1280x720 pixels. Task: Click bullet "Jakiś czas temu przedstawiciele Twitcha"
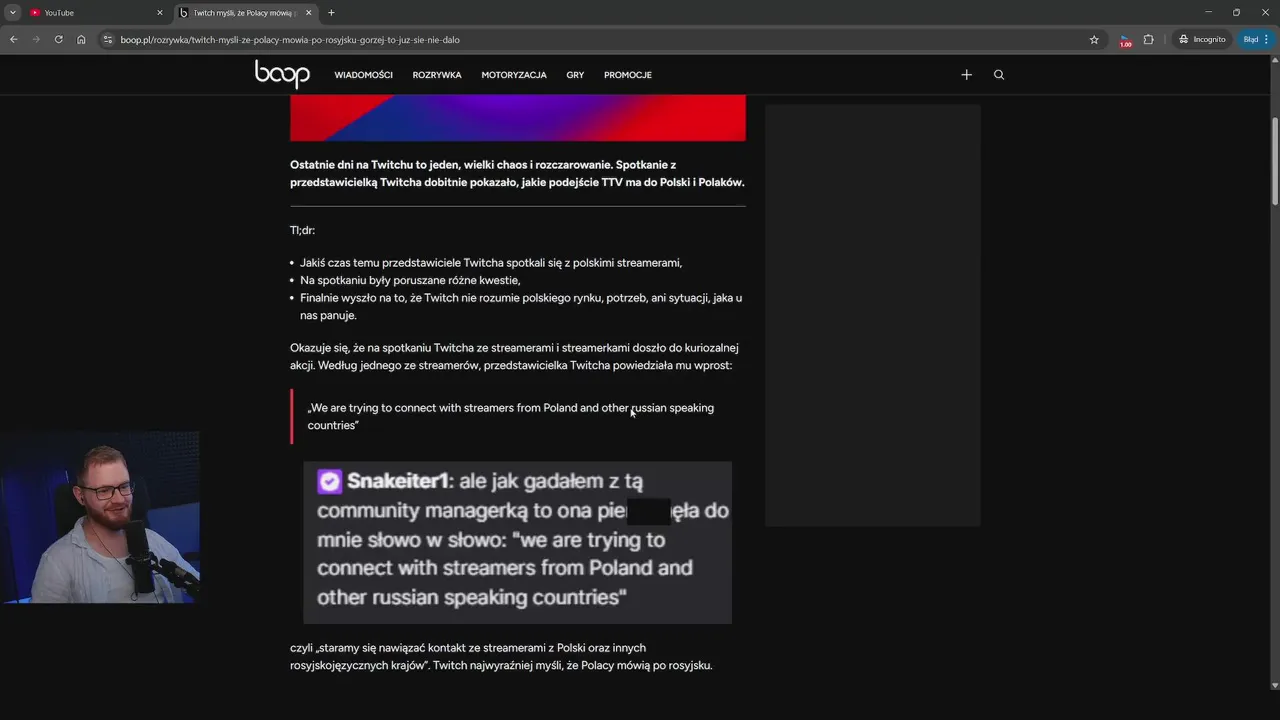pos(491,263)
